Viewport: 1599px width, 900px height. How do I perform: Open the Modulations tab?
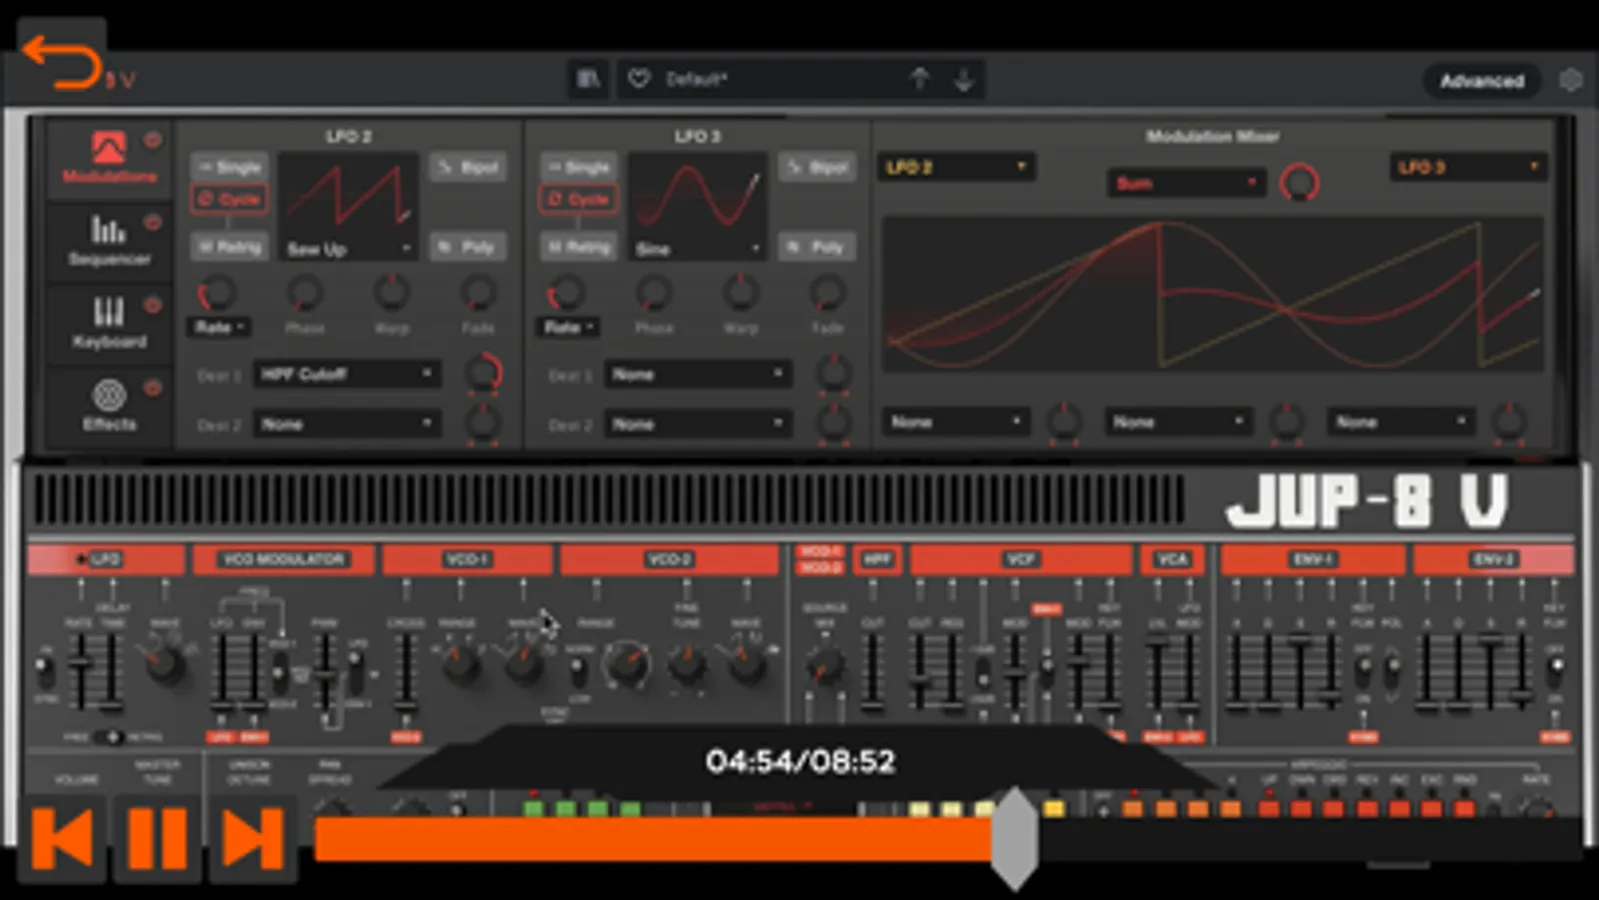(x=109, y=157)
